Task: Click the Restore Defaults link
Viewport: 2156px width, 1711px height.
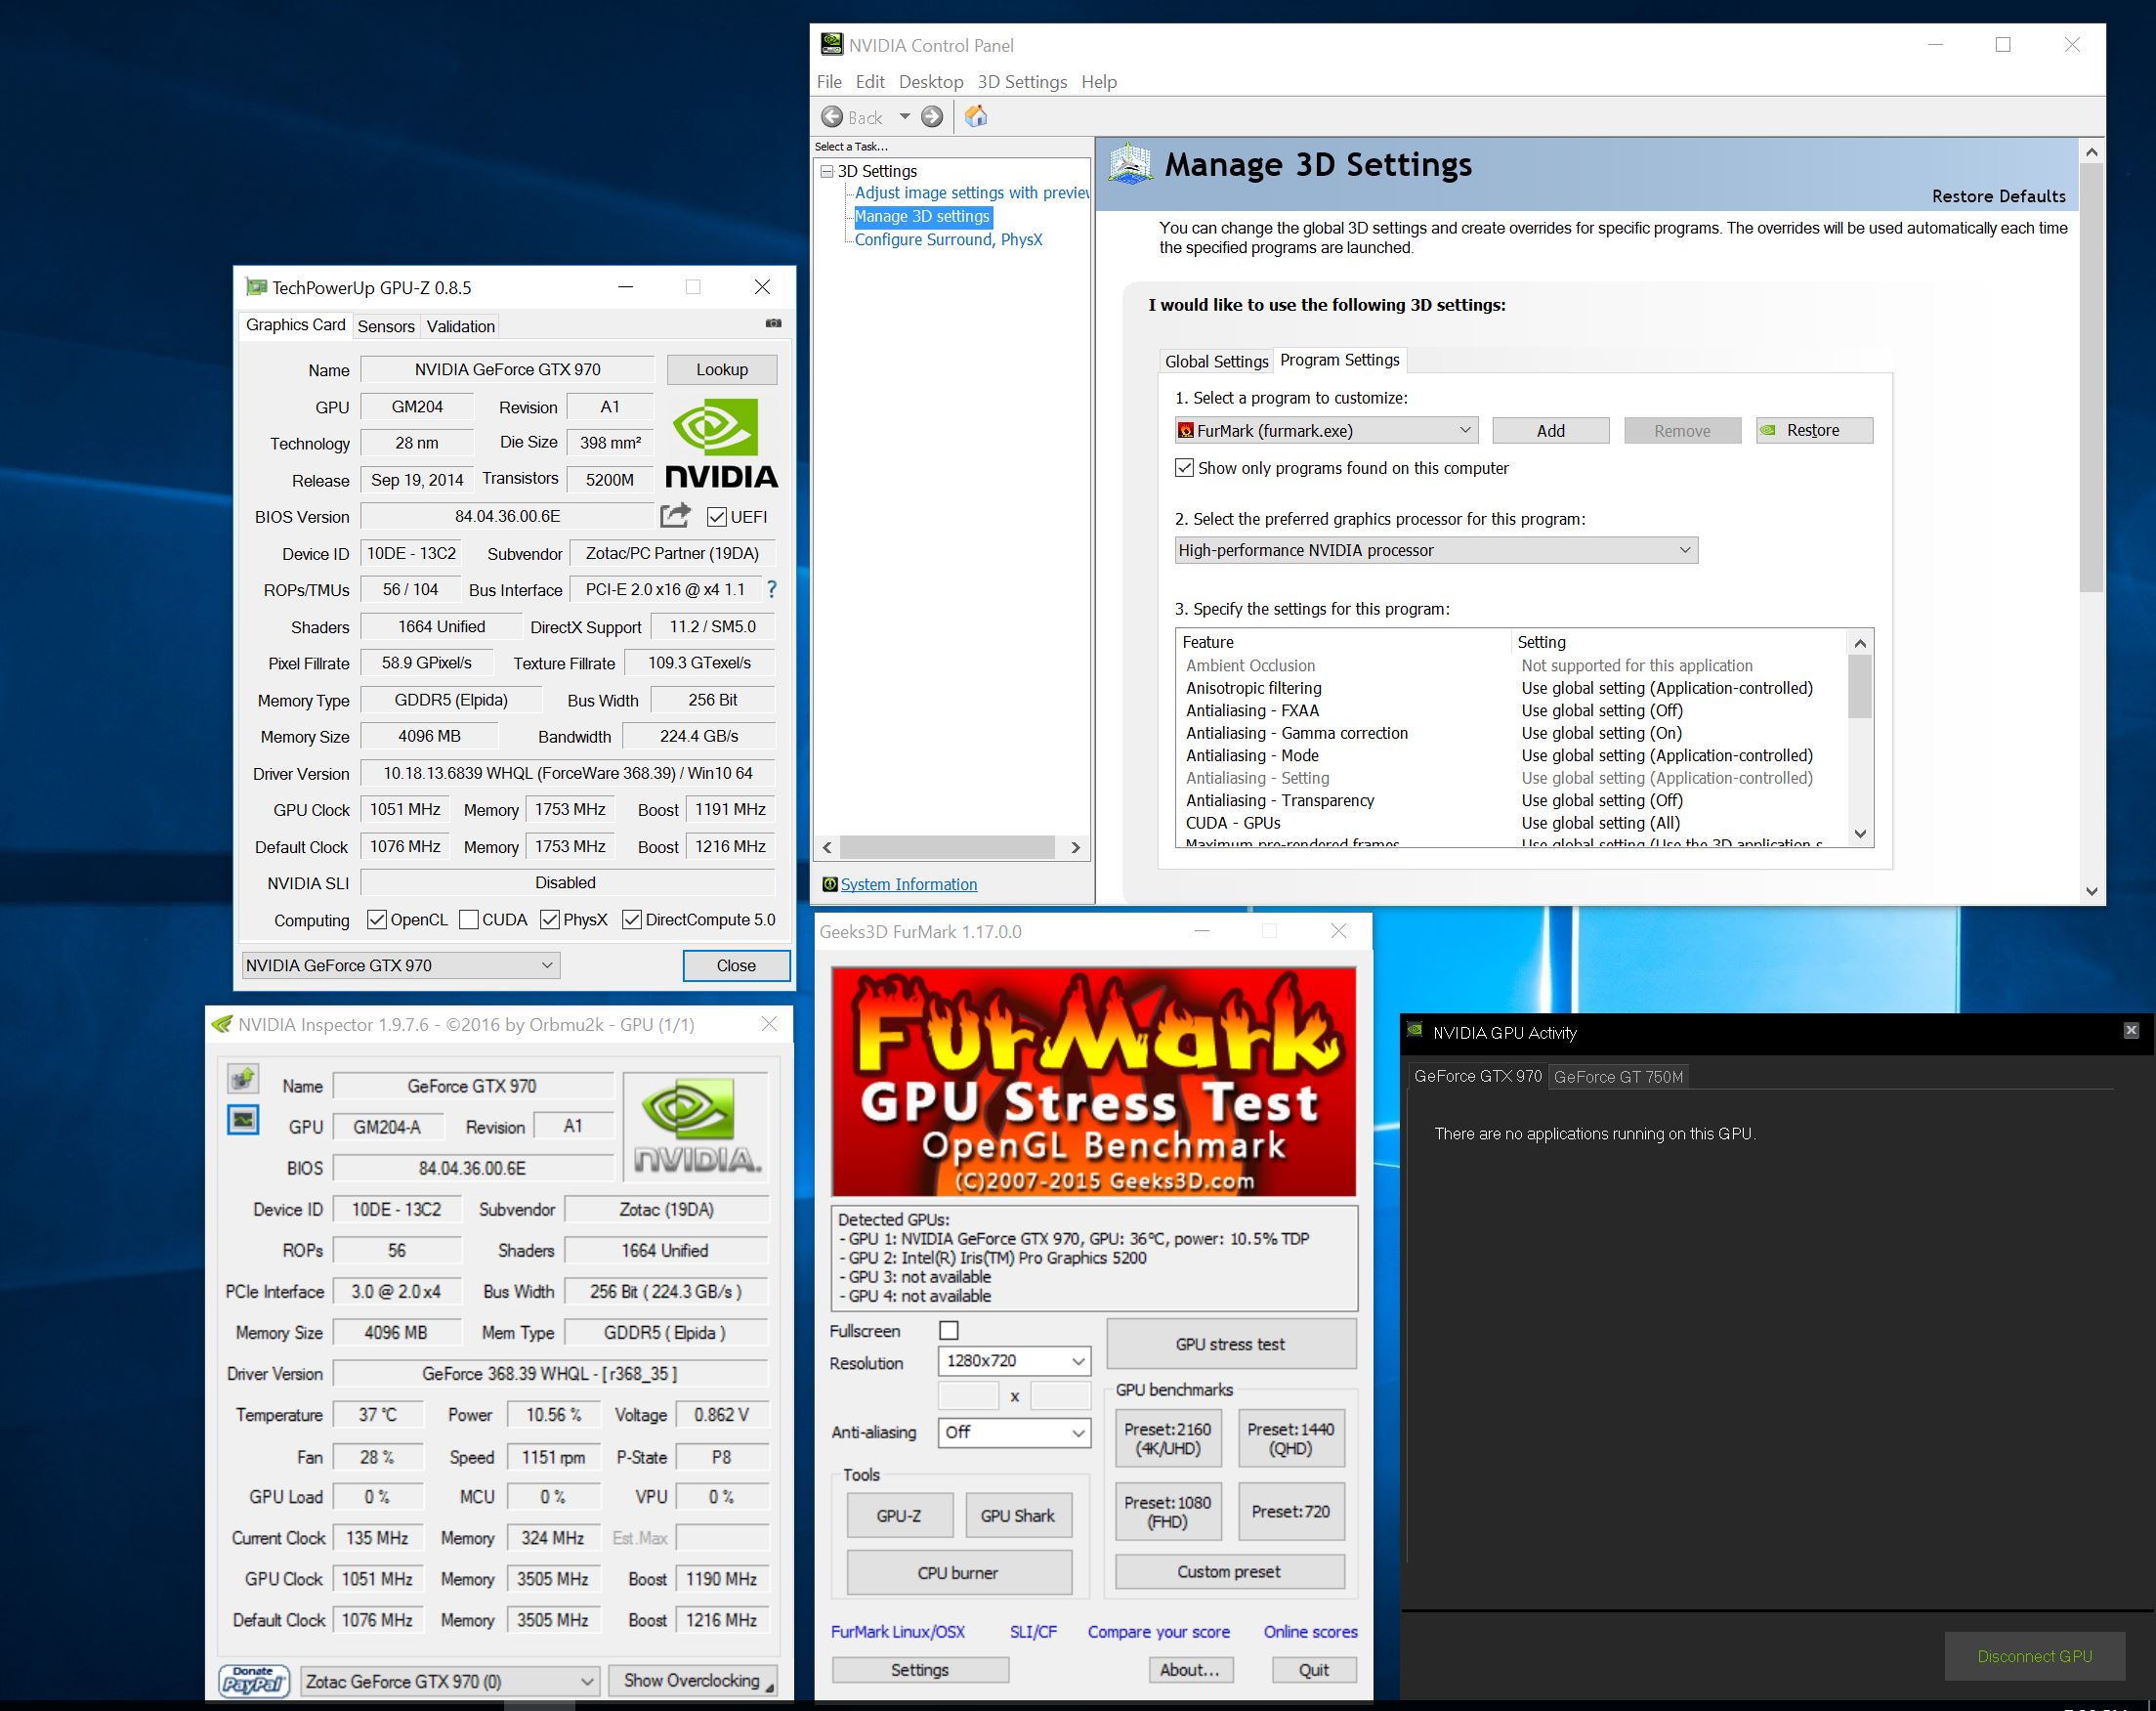Action: 1998,196
